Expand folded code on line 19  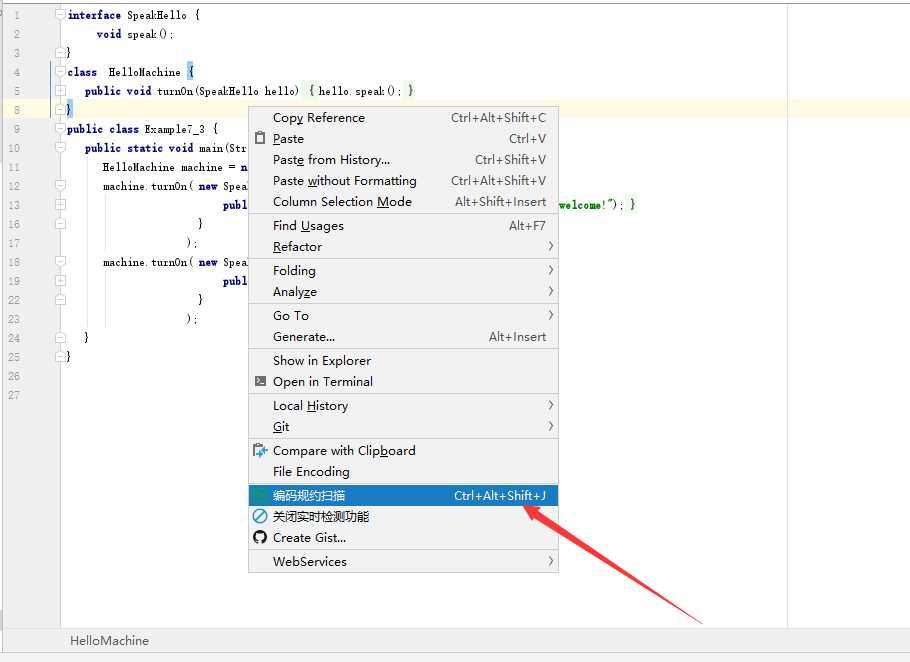click(60, 280)
